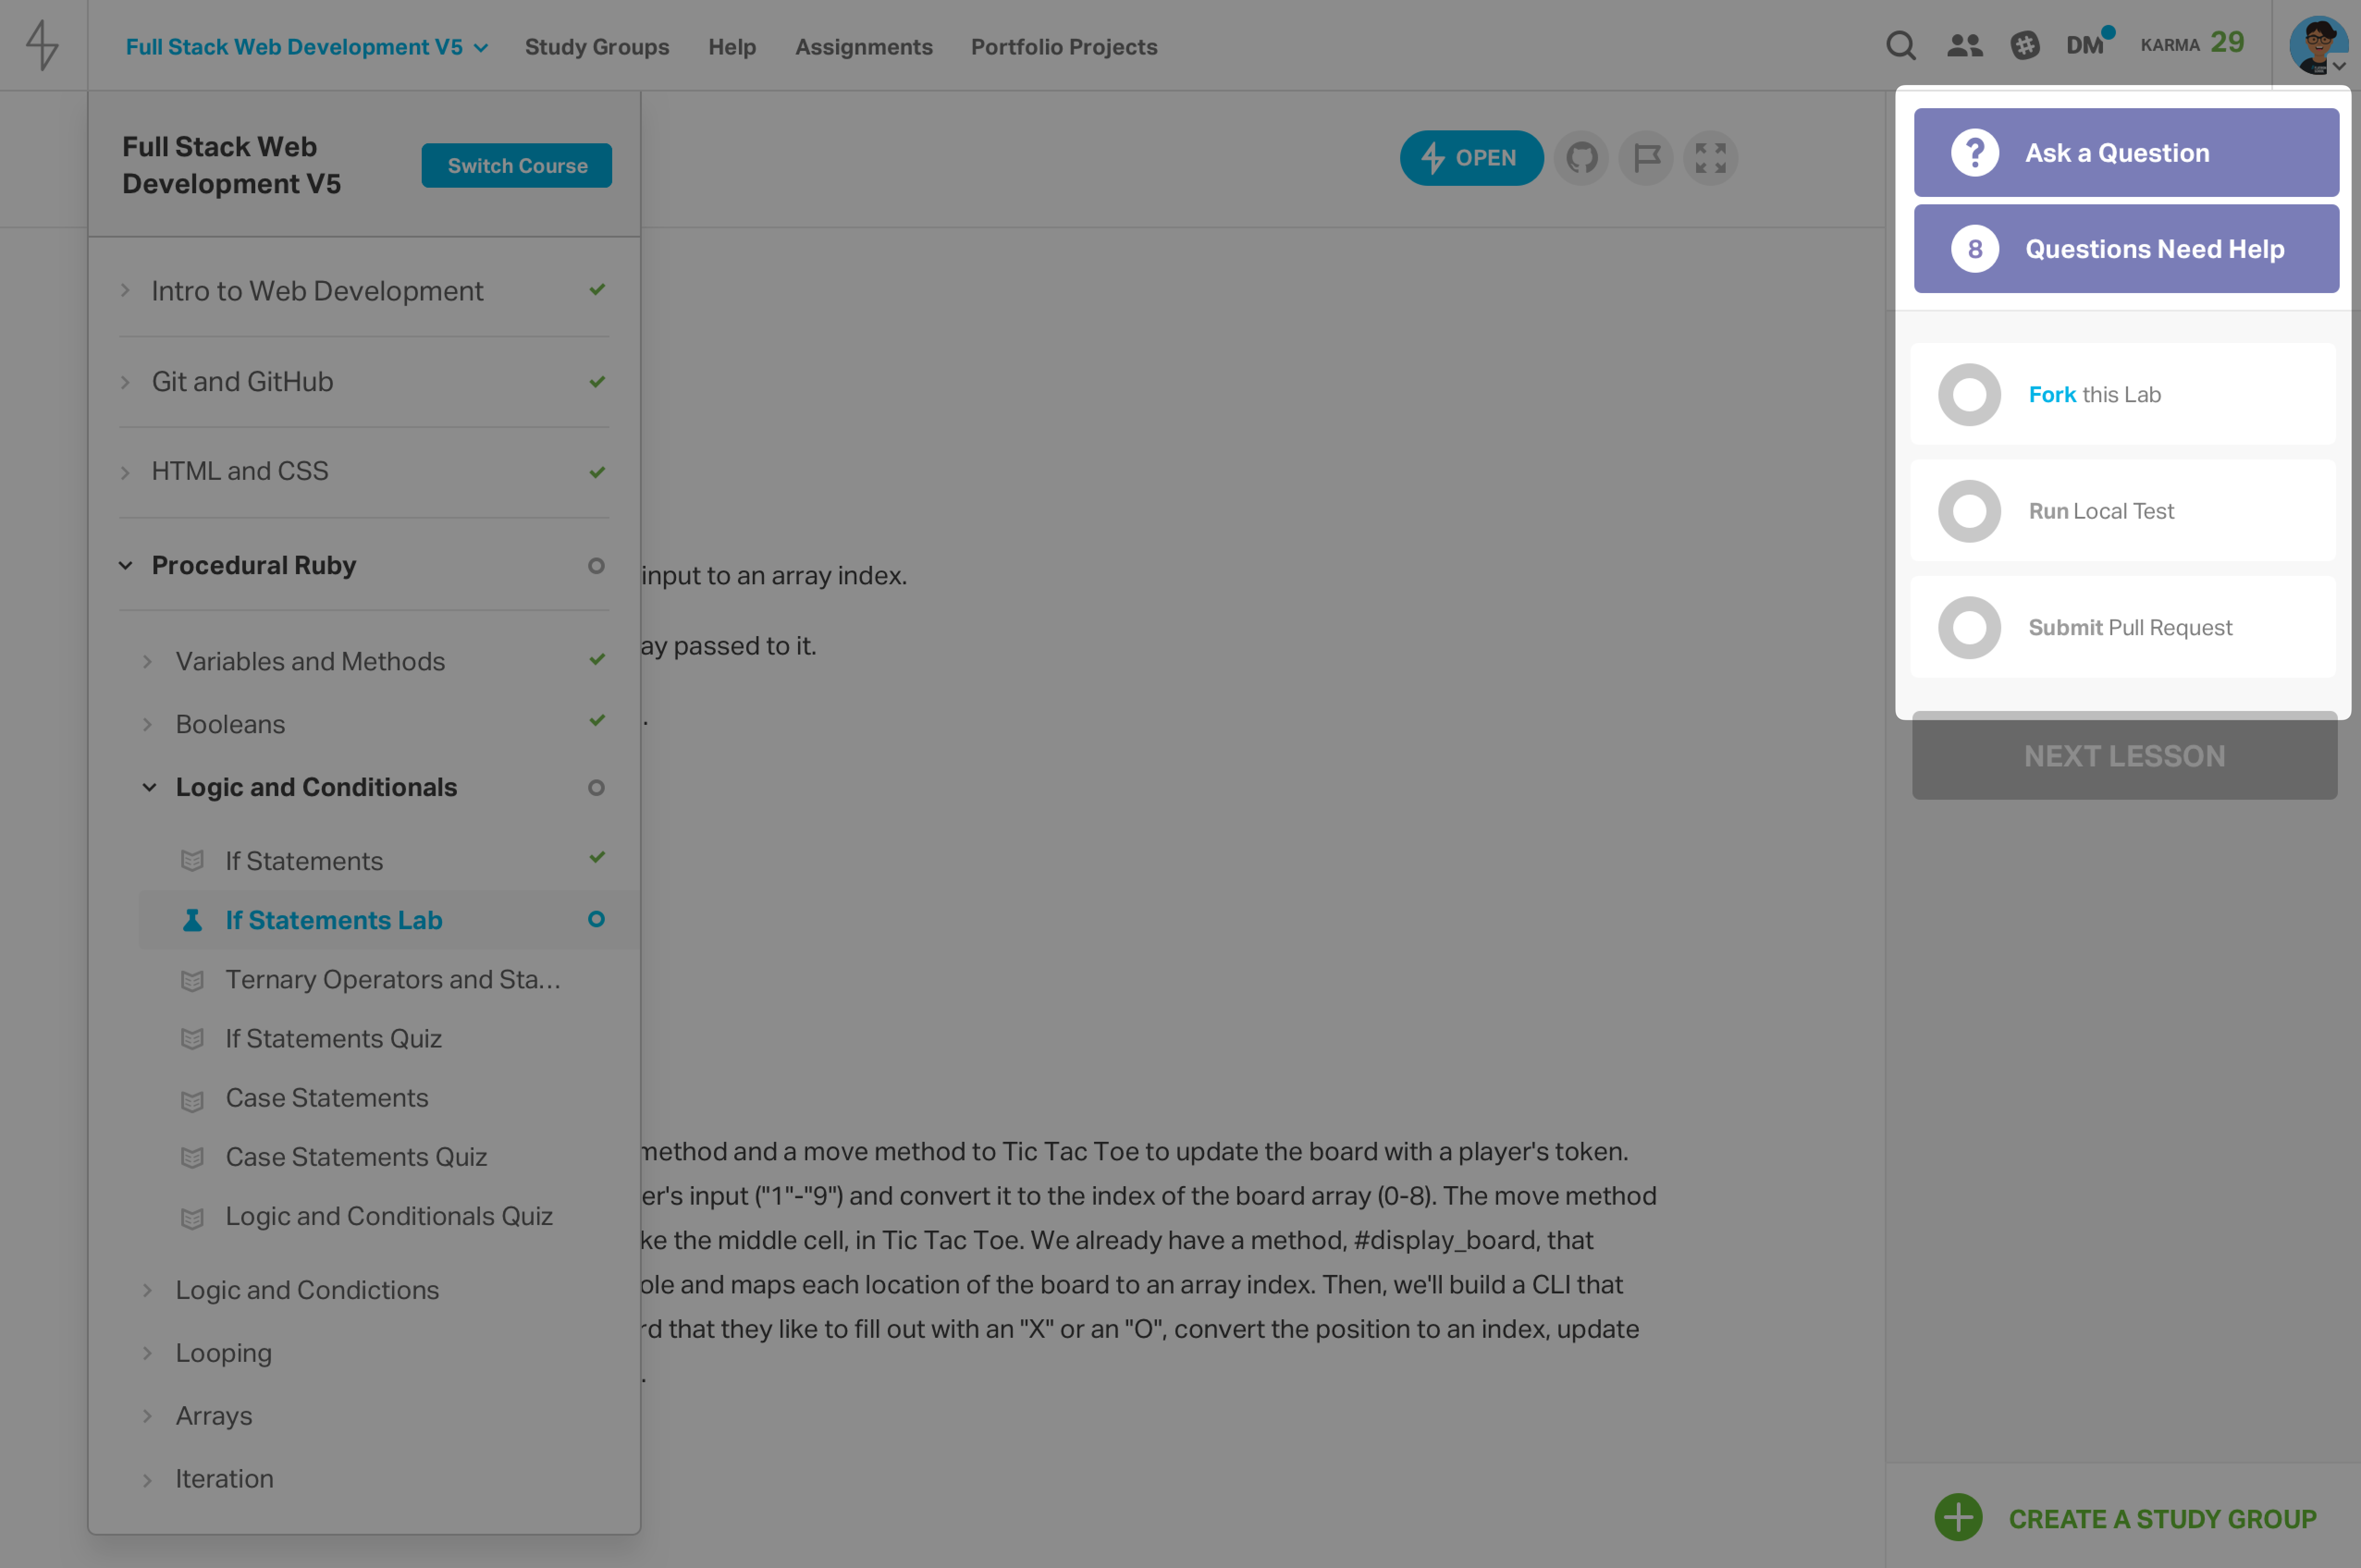Toggle the Fork this Lab status circle
2361x1568 pixels.
(1969, 395)
